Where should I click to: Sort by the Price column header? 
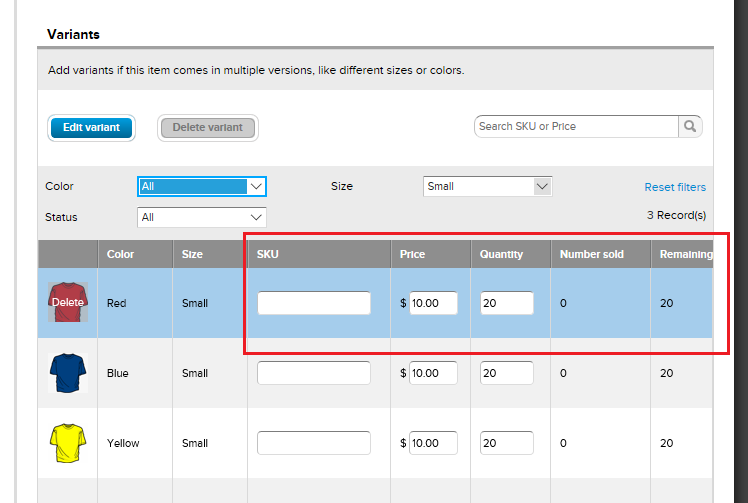point(412,254)
